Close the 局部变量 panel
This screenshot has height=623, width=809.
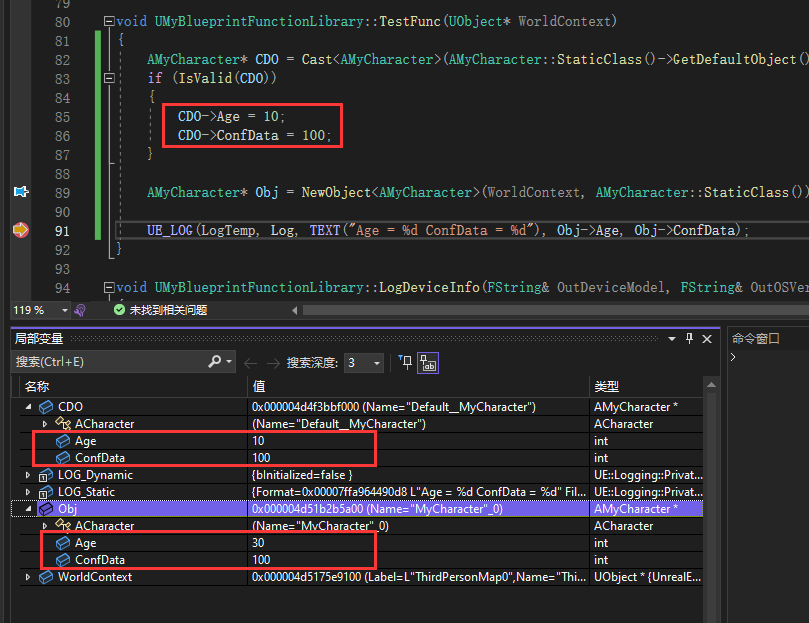pyautogui.click(x=707, y=339)
